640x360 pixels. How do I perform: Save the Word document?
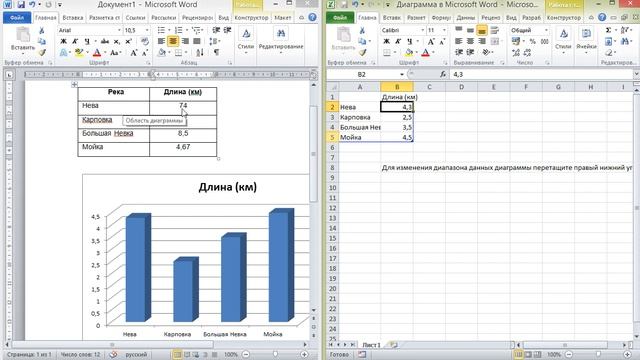pos(20,5)
